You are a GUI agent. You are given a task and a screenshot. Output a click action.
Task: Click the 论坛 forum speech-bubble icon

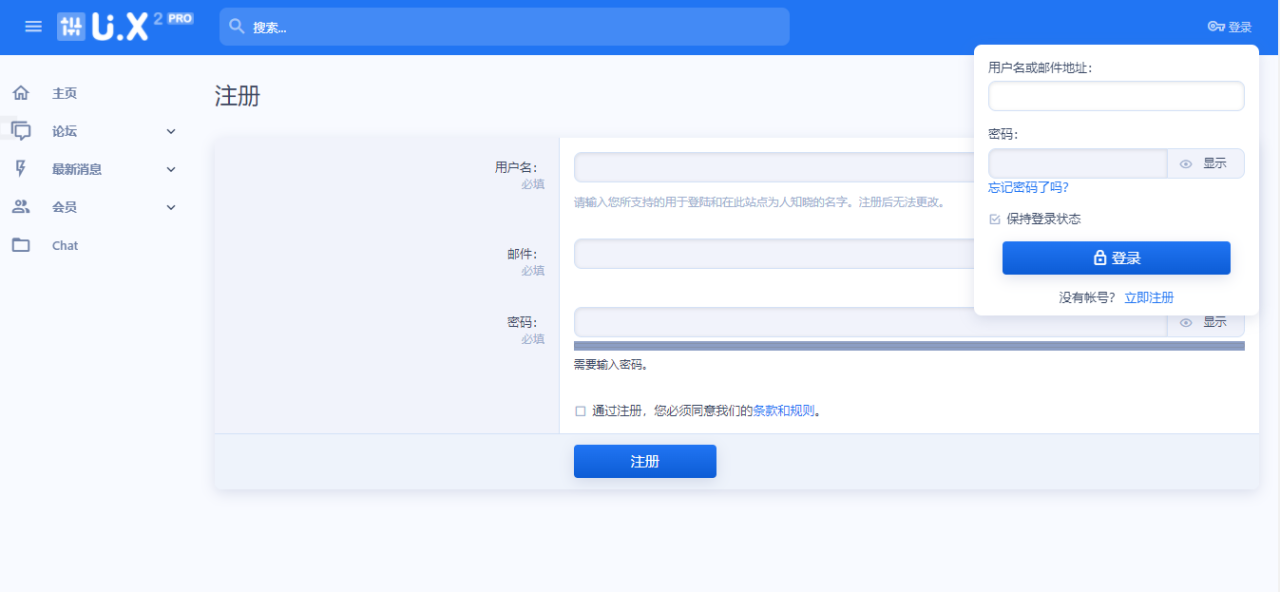tap(21, 130)
